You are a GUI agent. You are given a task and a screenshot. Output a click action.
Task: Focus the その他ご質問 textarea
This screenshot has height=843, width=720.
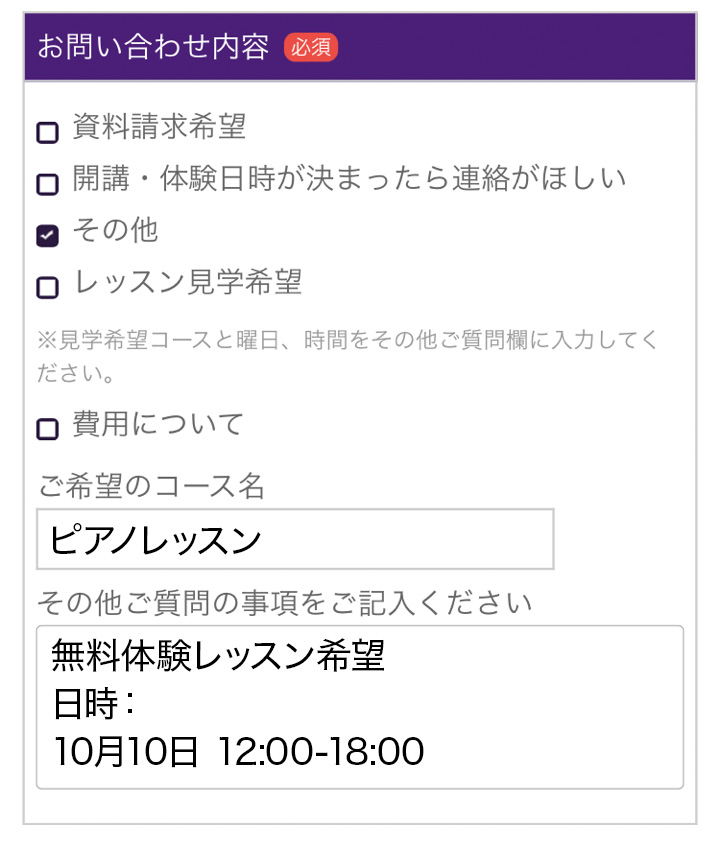click(360, 707)
